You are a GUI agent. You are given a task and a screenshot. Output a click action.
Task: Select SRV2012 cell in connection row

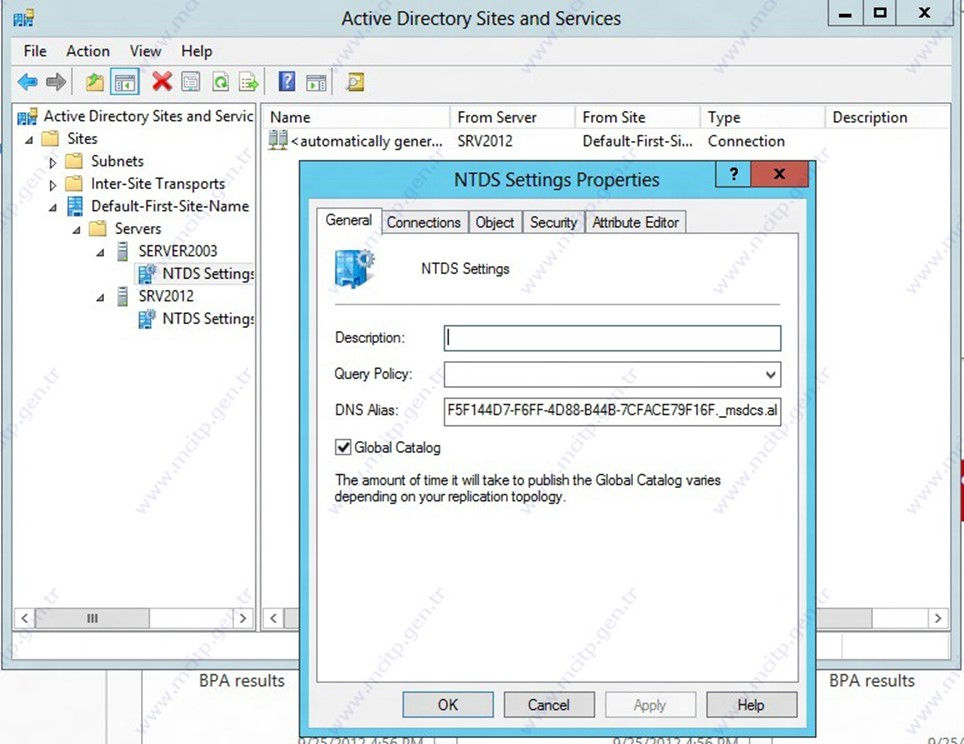click(x=484, y=141)
